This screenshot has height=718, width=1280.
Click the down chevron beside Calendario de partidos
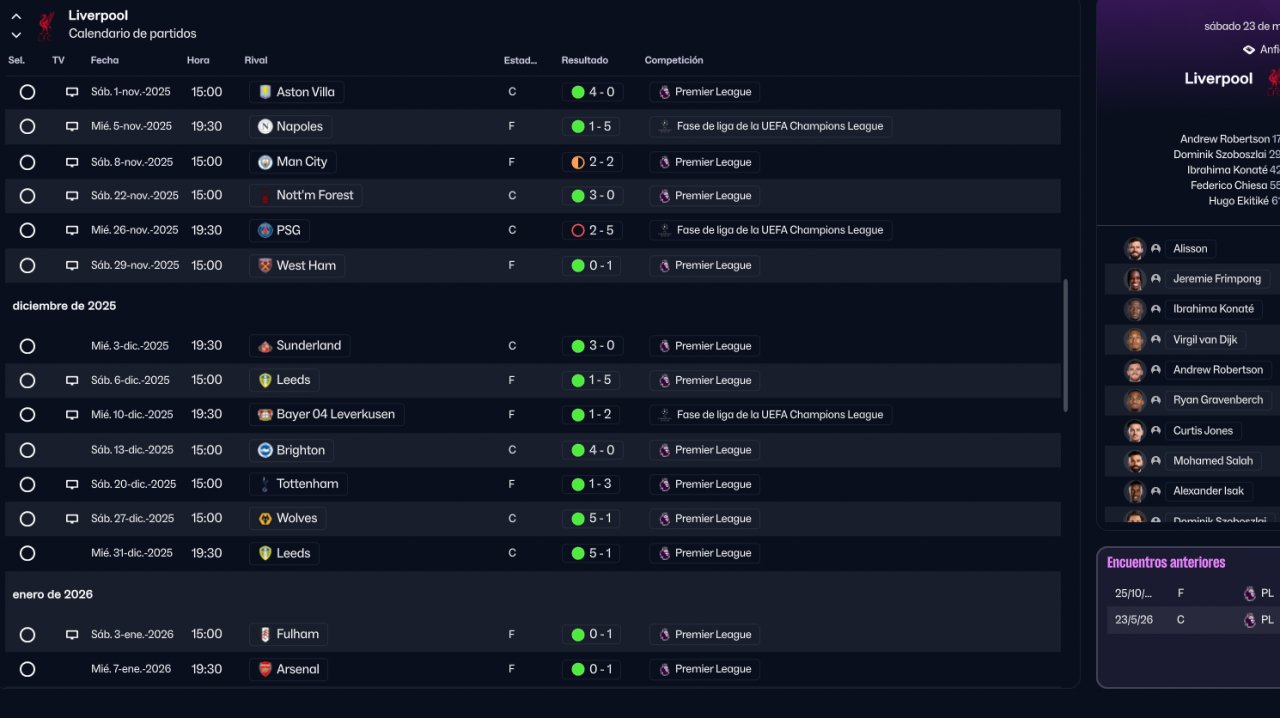[16, 35]
